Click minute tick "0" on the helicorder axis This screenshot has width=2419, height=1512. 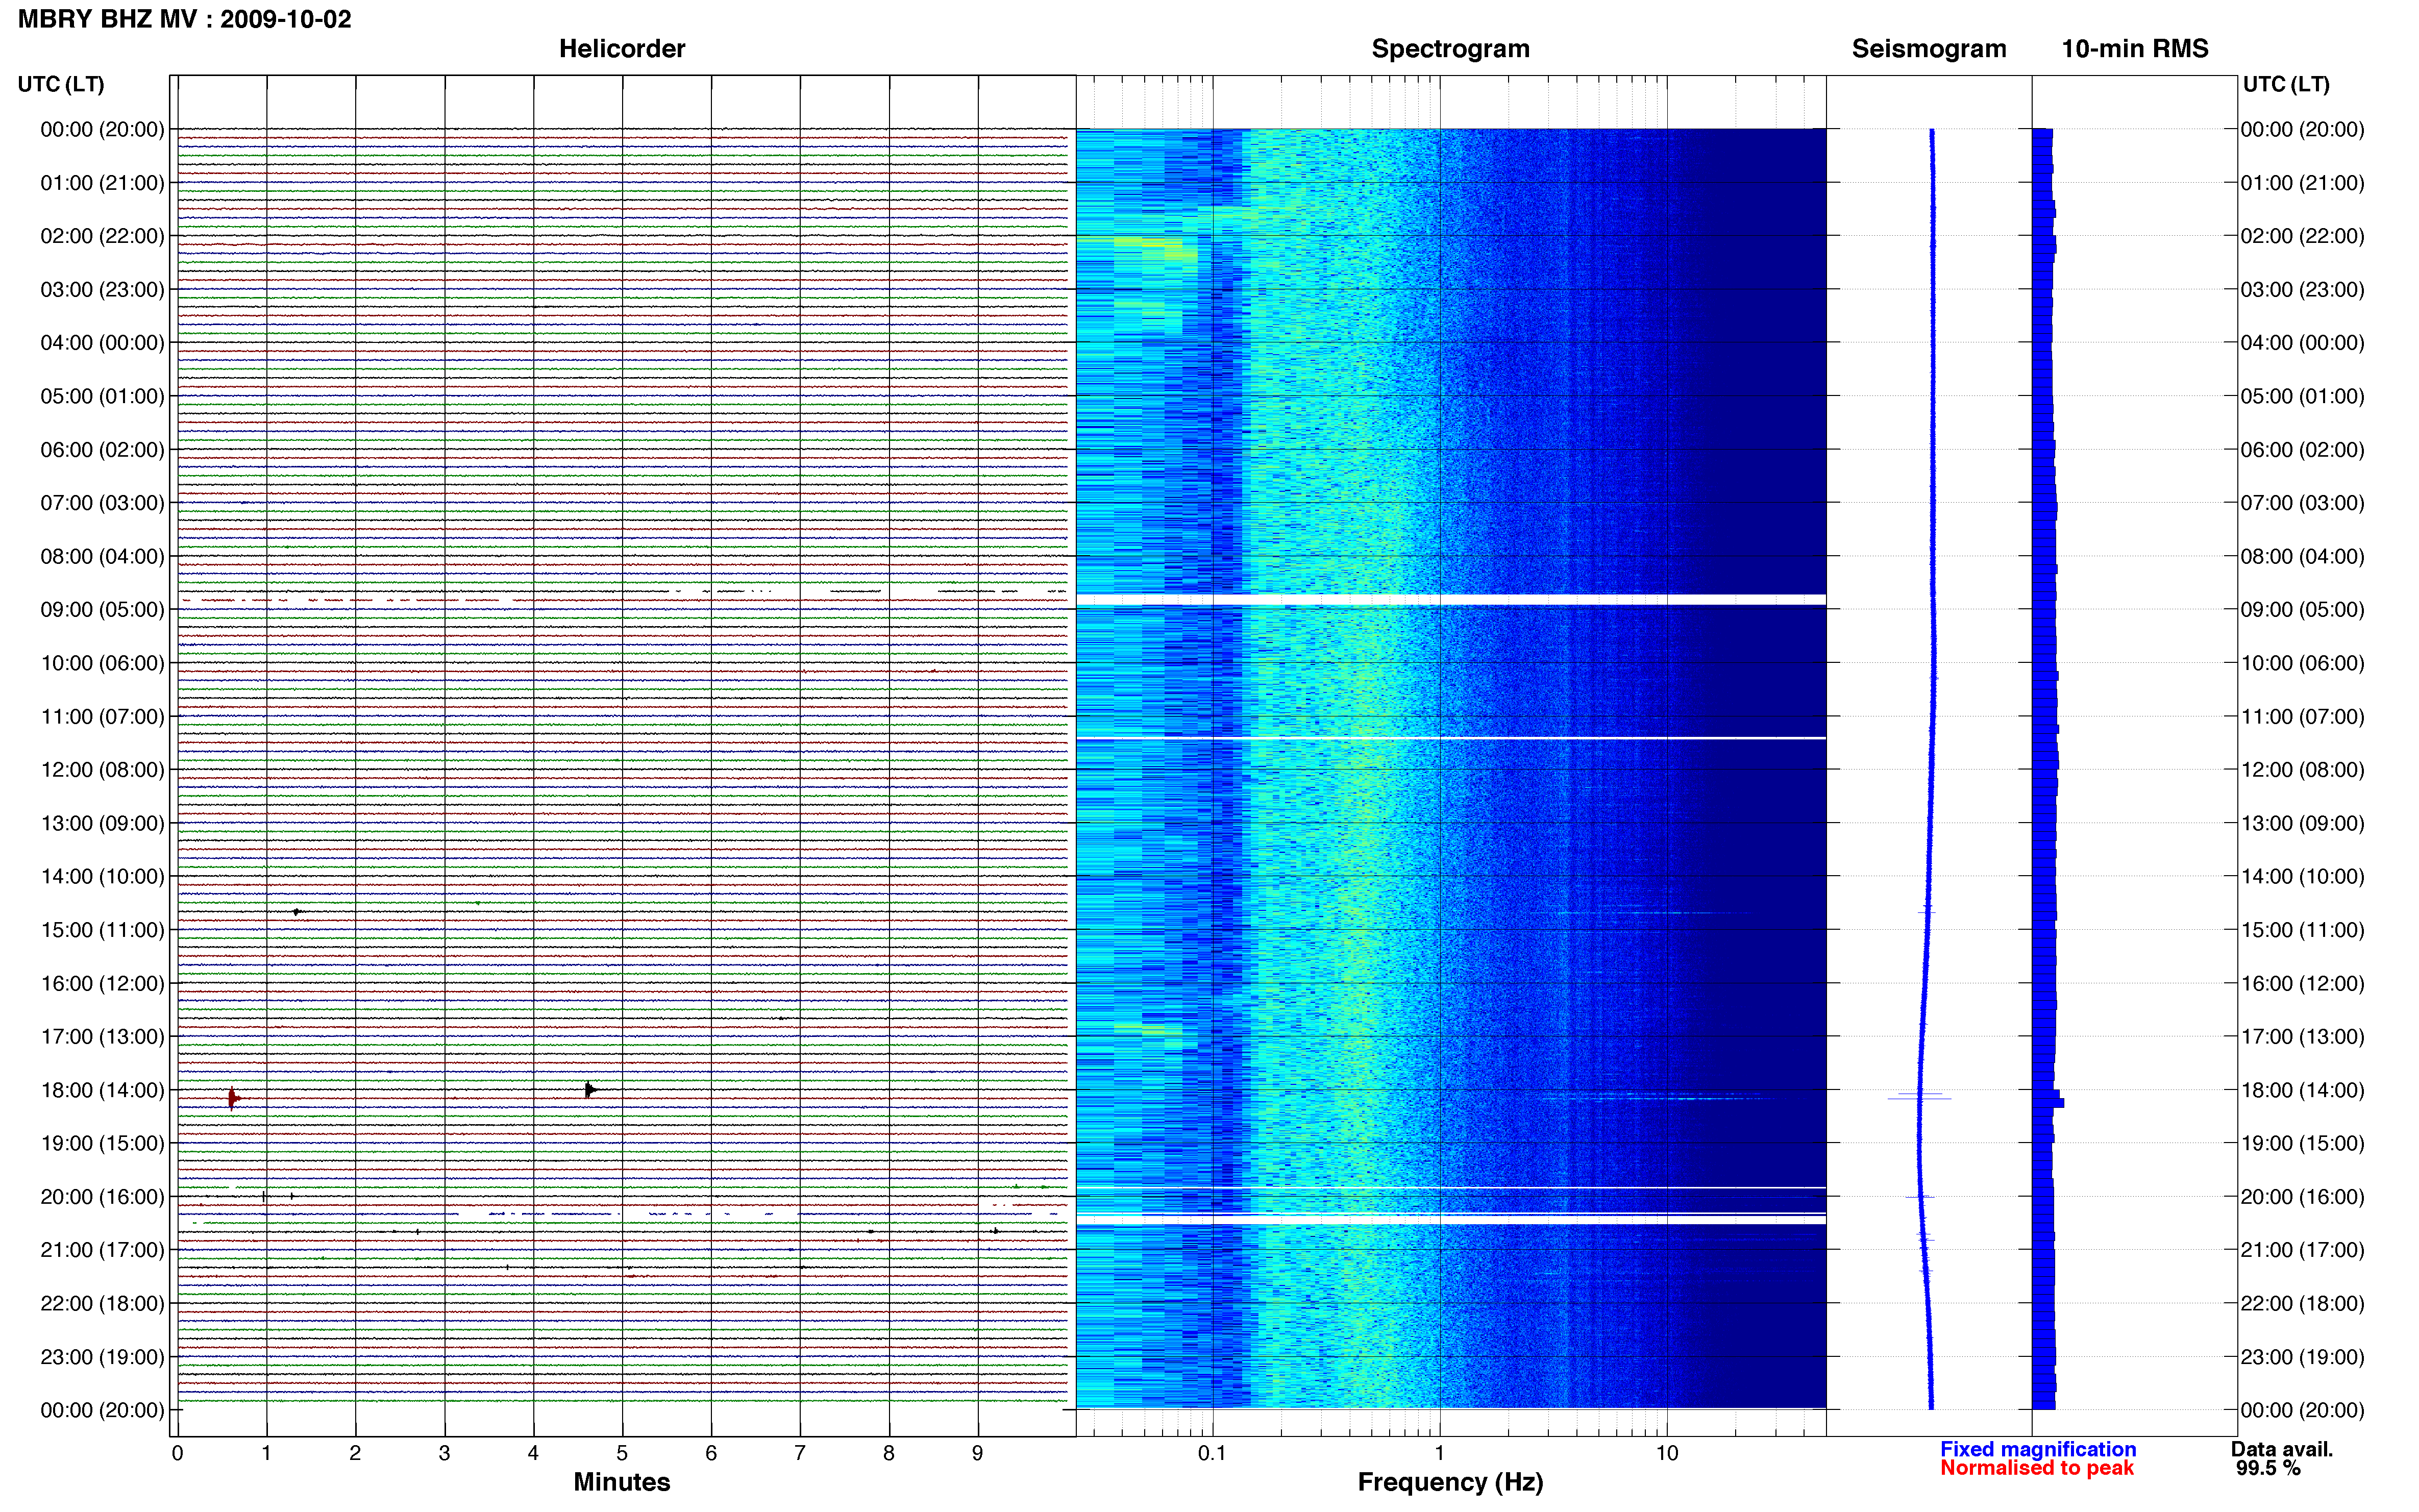pos(177,1454)
